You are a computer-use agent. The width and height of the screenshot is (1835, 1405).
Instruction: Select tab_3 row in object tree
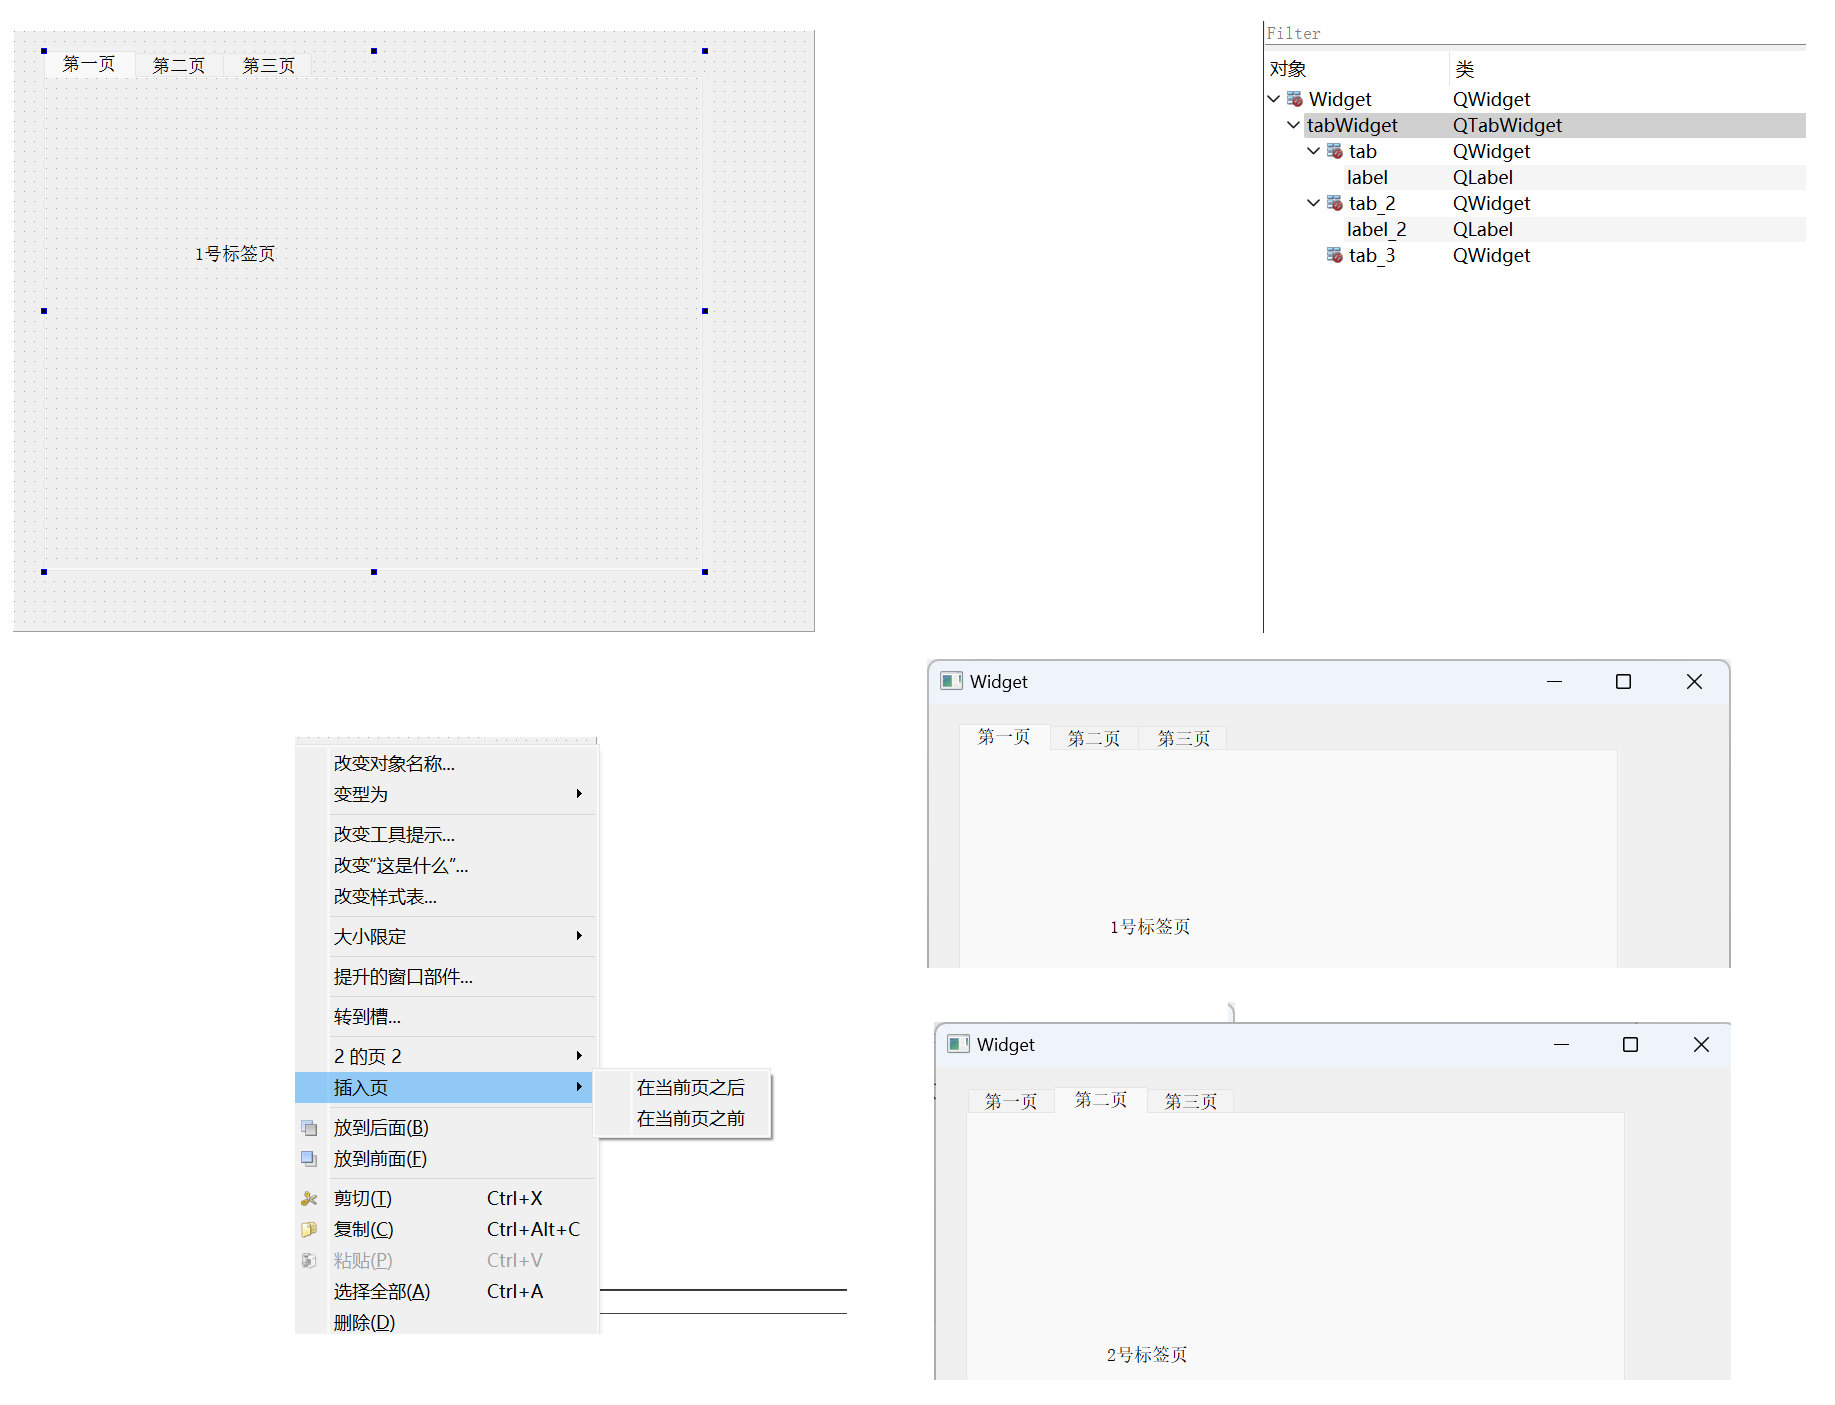(x=1535, y=255)
